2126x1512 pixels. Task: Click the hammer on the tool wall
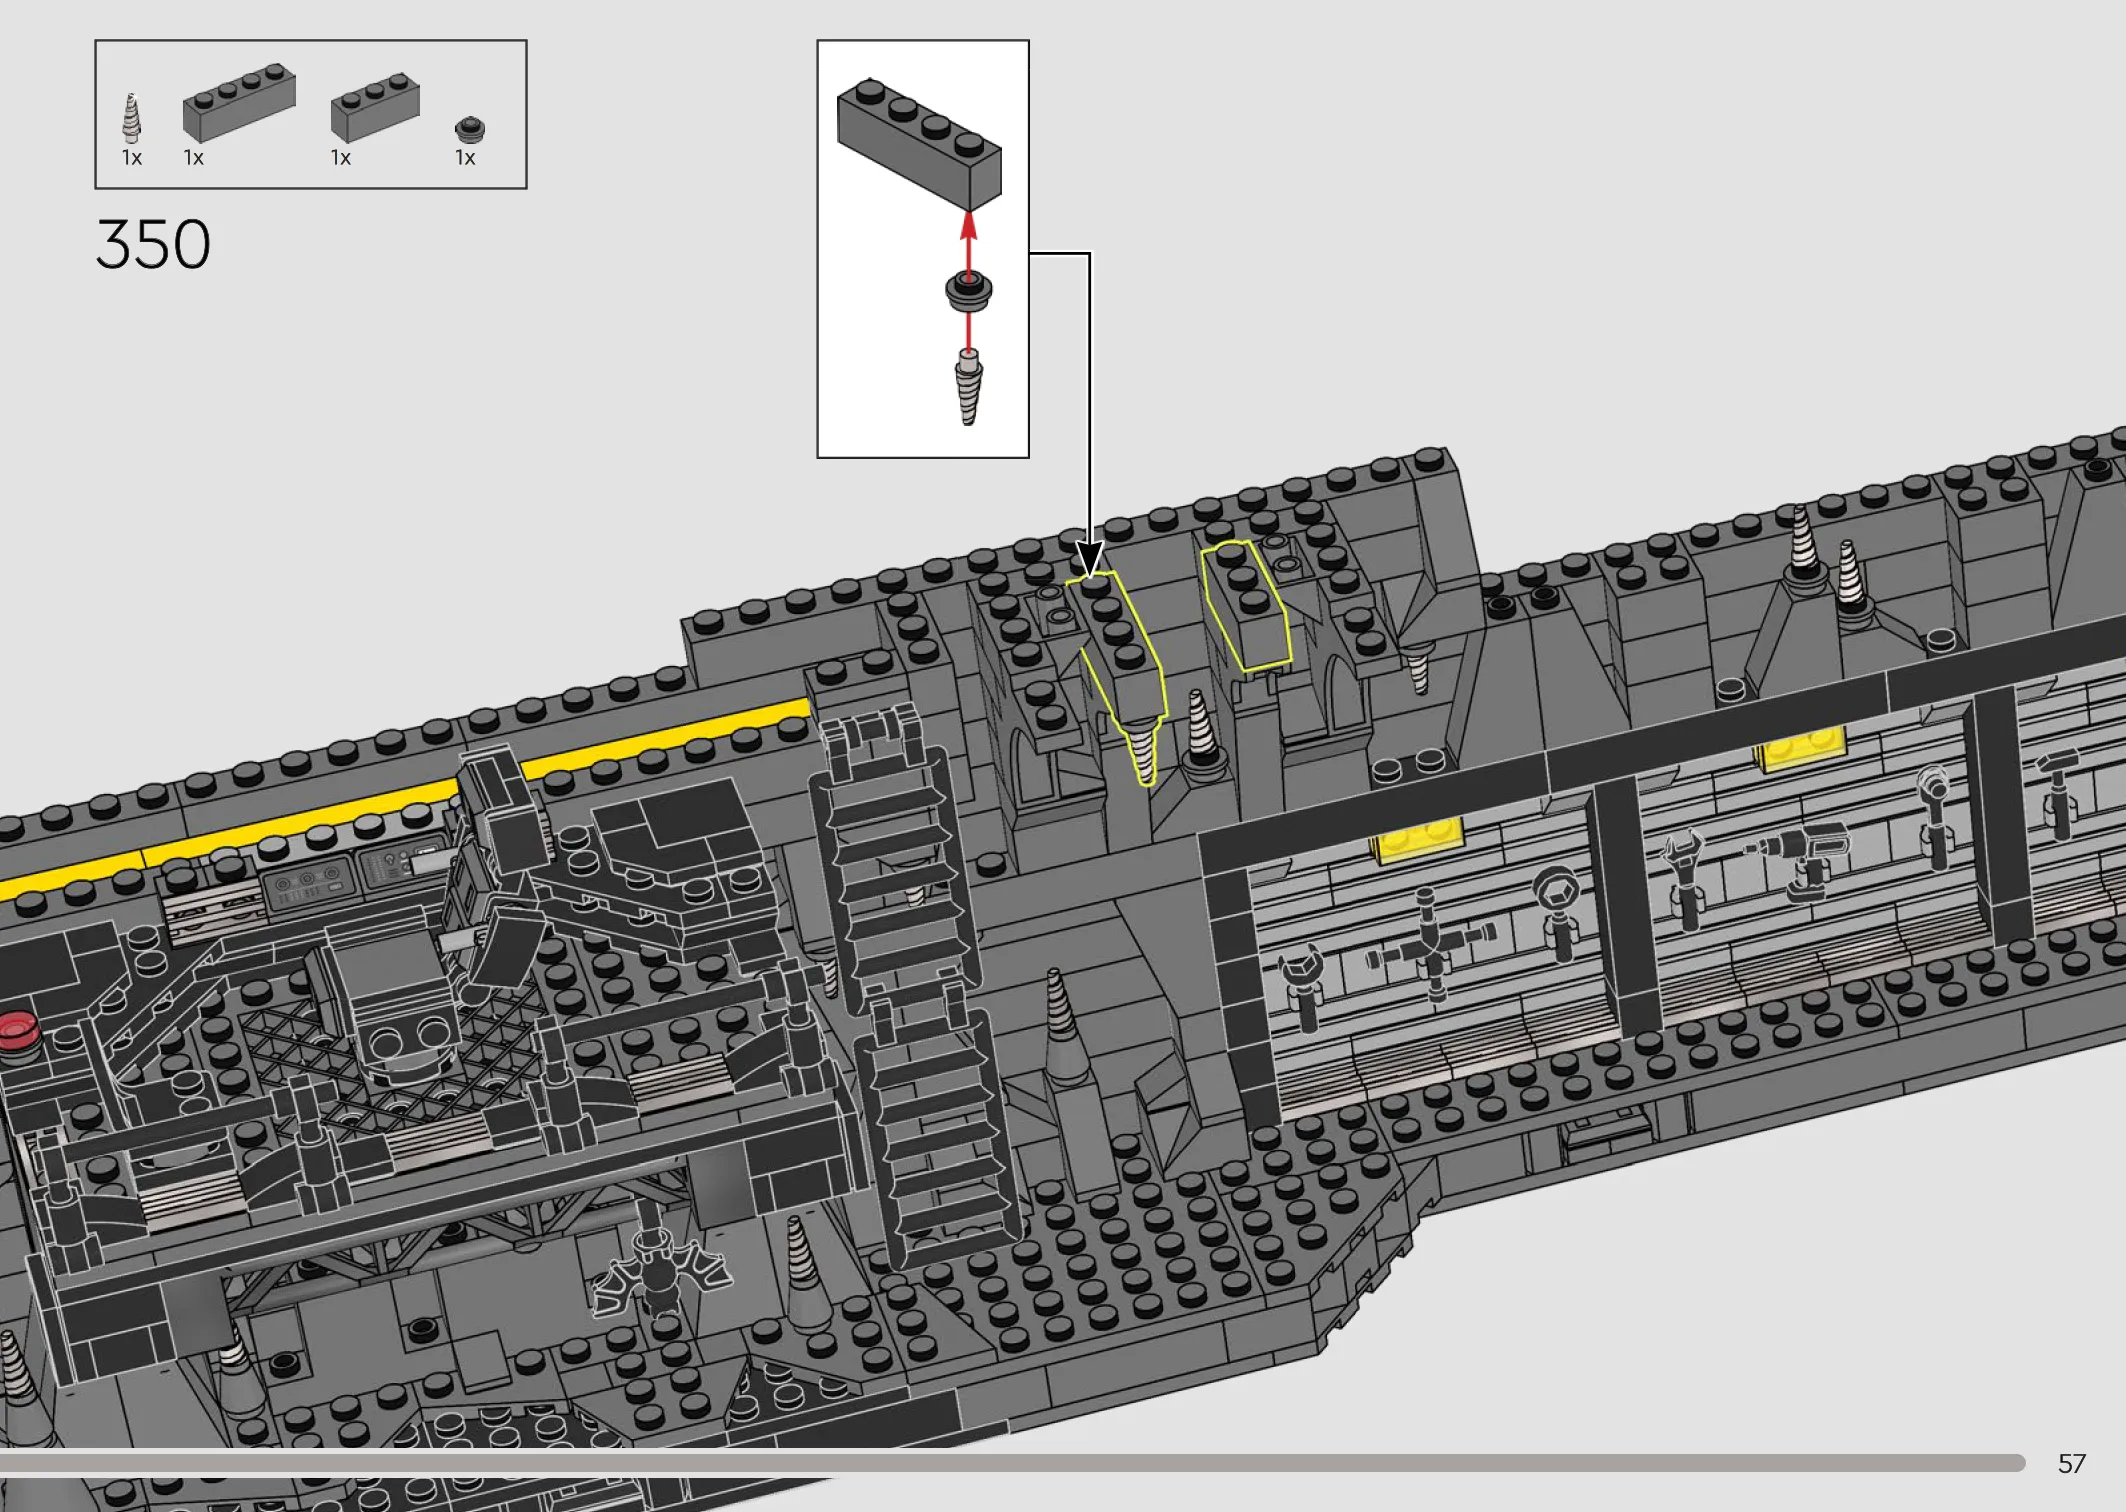click(x=2060, y=795)
